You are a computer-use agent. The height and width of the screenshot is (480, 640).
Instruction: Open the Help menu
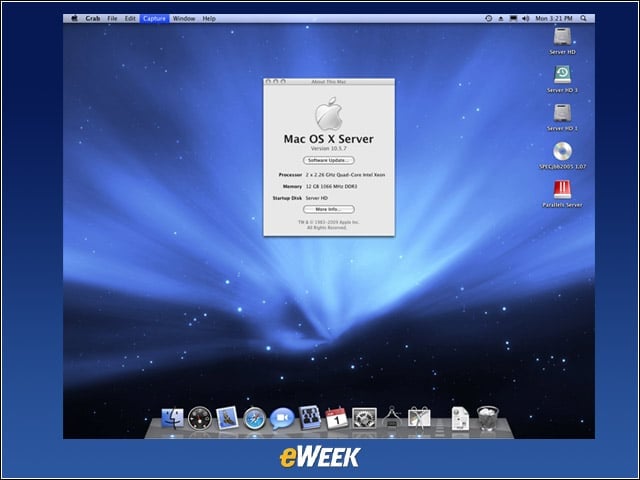coord(209,18)
